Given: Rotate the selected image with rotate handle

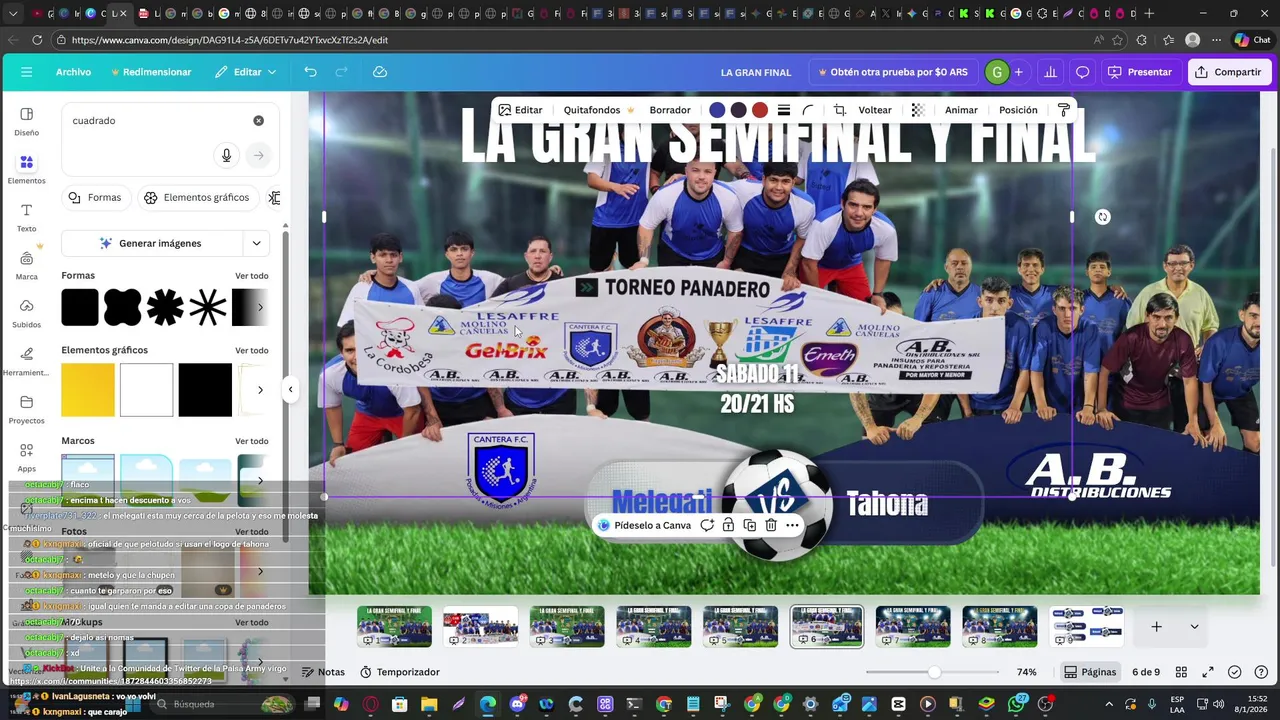Looking at the screenshot, I should 1102,217.
